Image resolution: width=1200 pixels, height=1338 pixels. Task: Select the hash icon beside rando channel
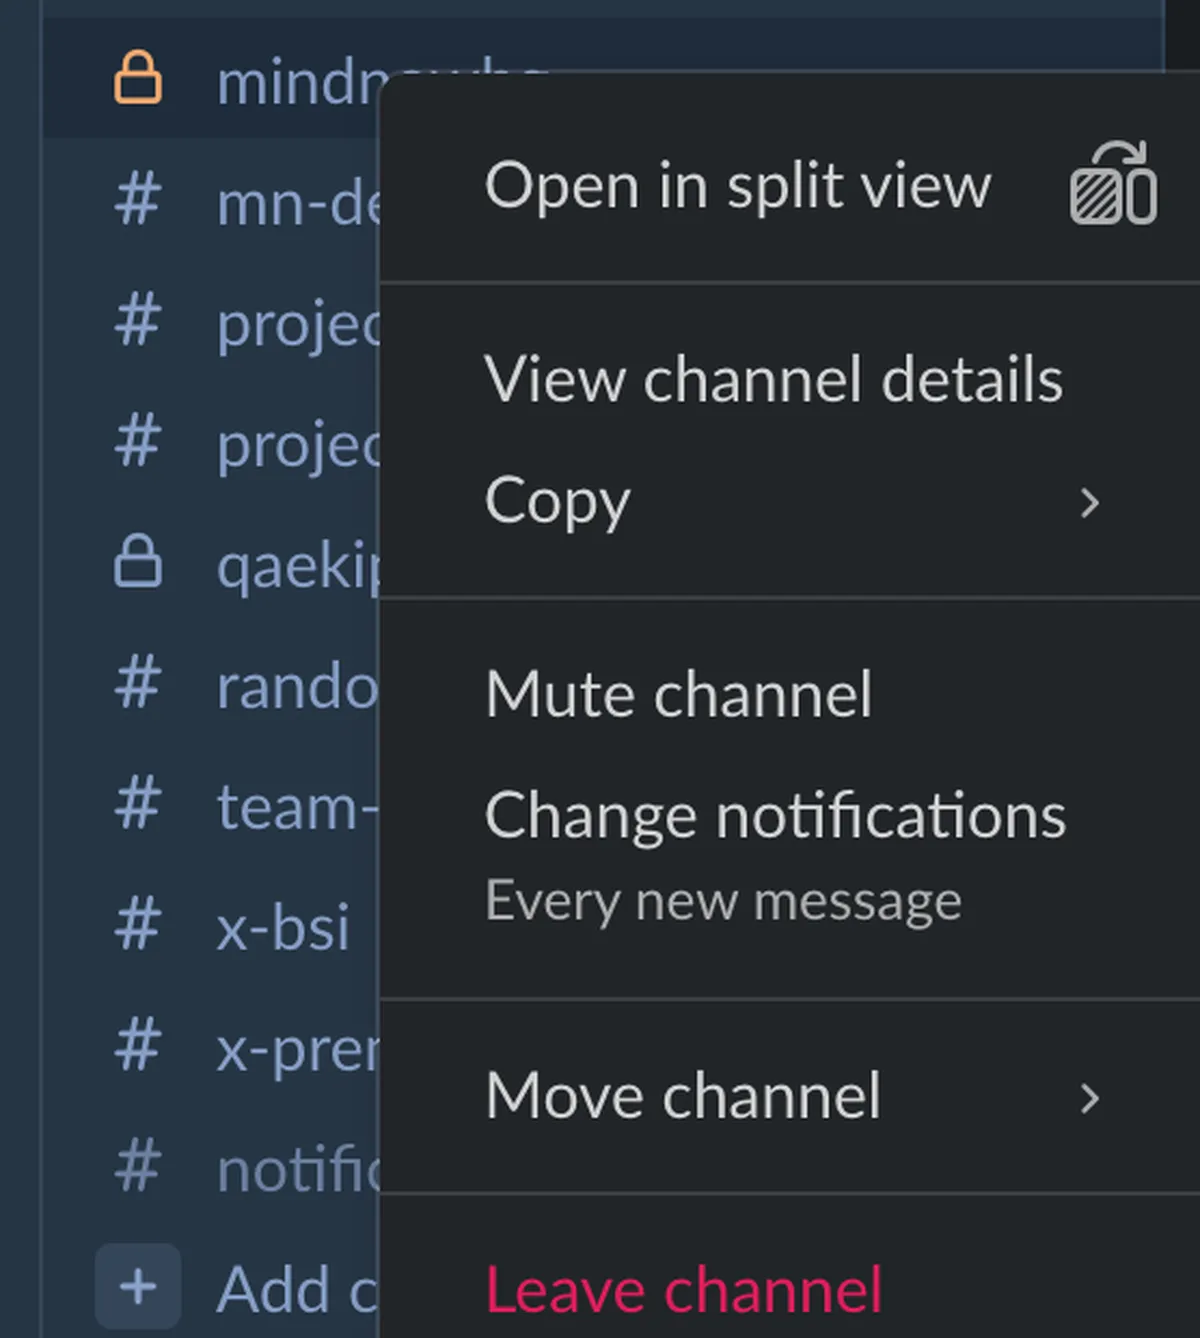point(138,683)
